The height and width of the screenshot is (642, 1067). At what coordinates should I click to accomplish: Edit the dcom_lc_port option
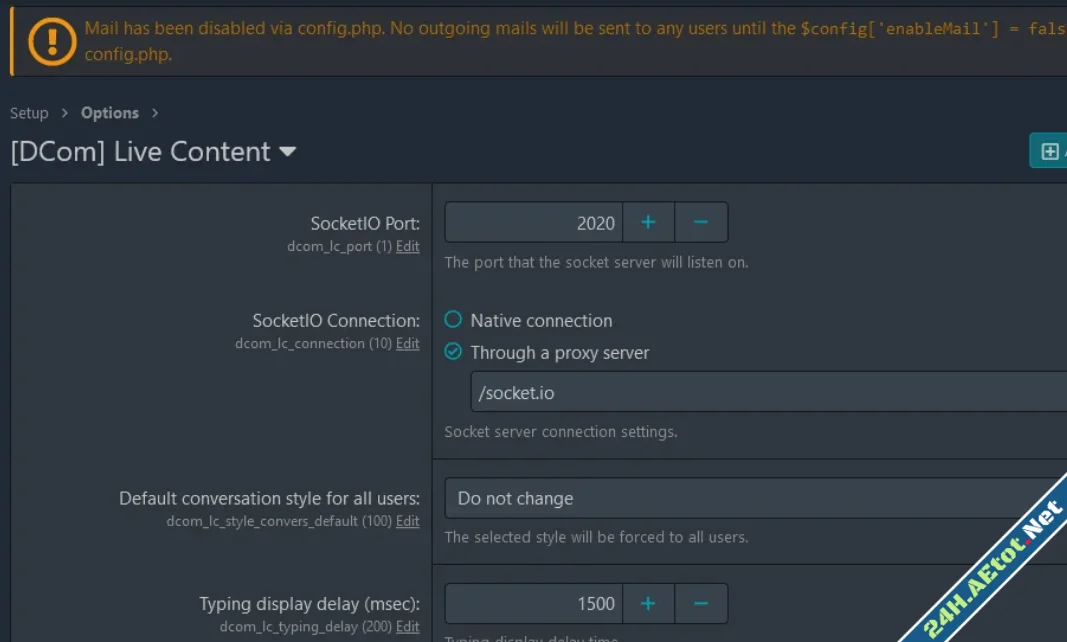tap(408, 246)
